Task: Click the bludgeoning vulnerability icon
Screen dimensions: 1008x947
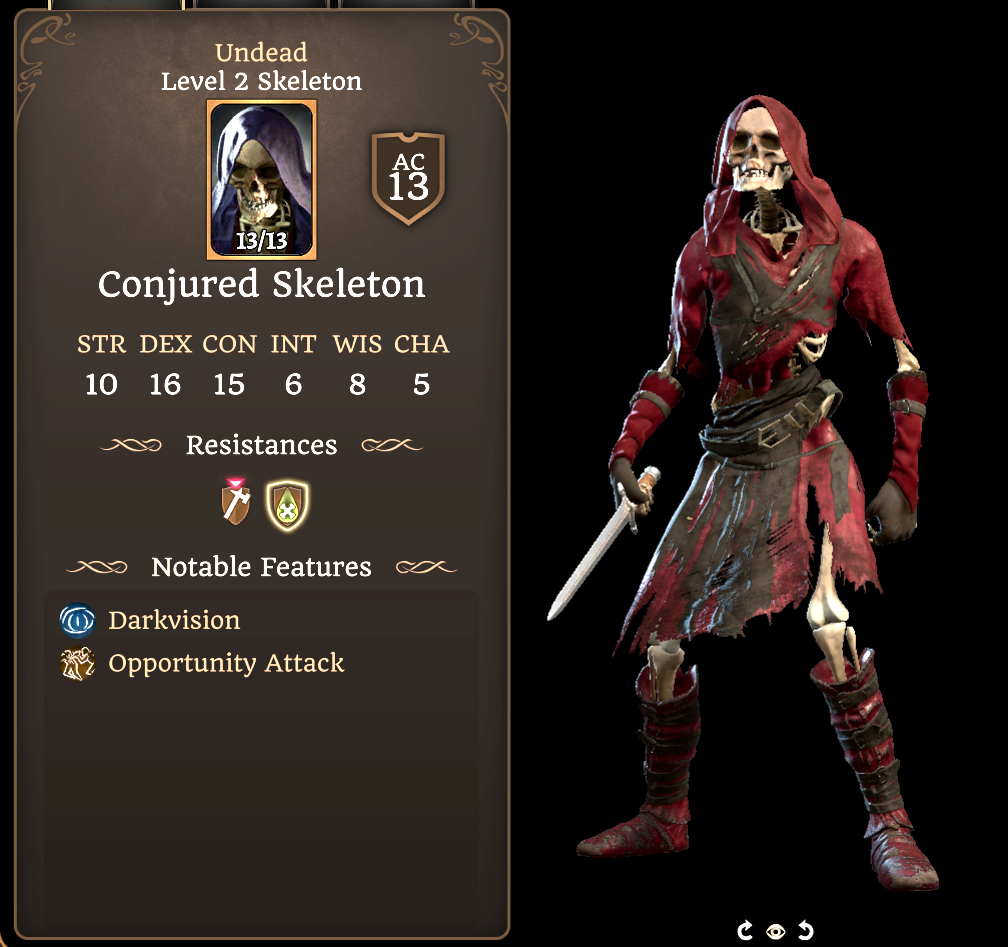Action: pos(236,502)
